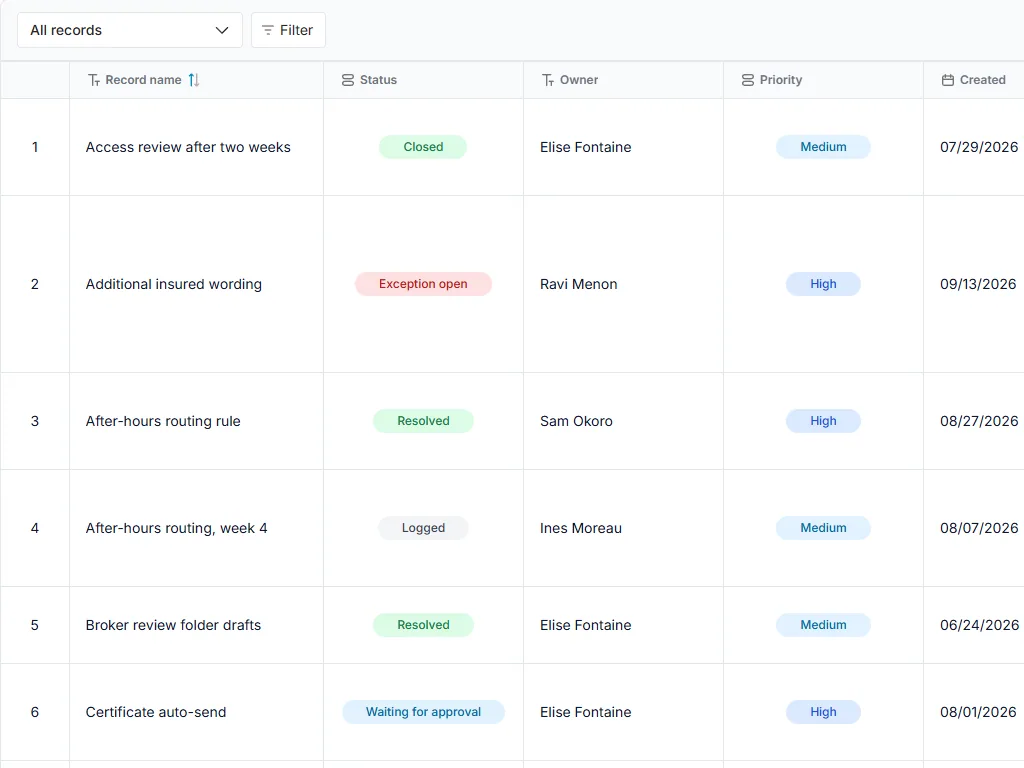The height and width of the screenshot is (768, 1024).
Task: Click Elise Fontaine owner in row 6
Action: pyautogui.click(x=586, y=712)
